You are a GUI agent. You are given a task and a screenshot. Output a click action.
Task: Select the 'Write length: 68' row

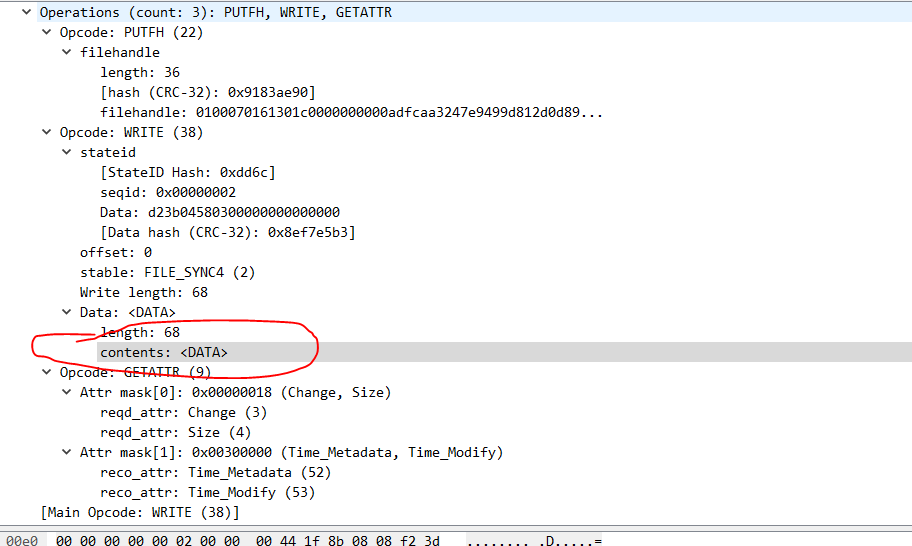tap(144, 292)
